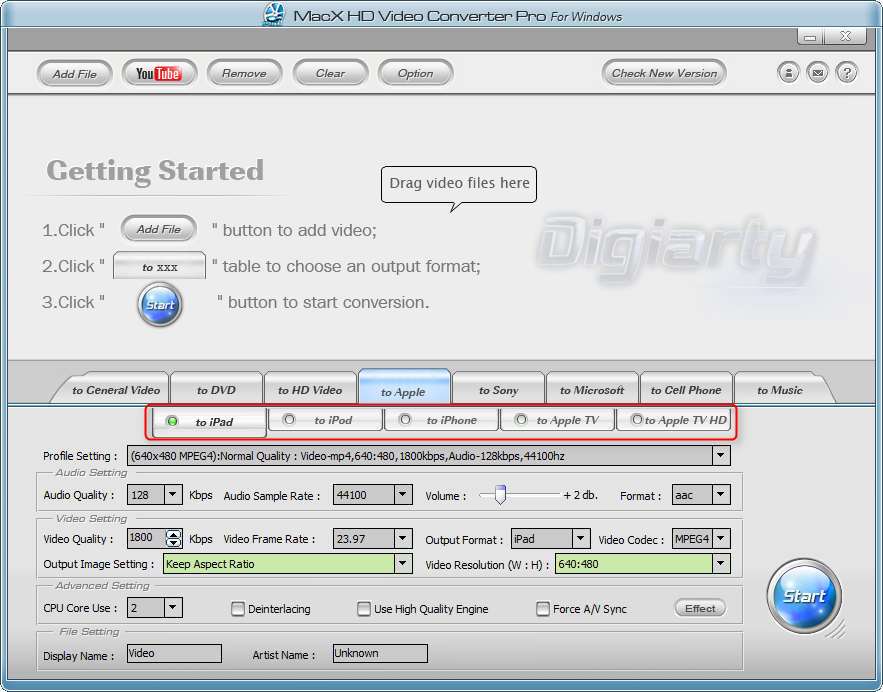Select the to iPad radio option
This screenshot has width=883, height=692.
[172, 421]
